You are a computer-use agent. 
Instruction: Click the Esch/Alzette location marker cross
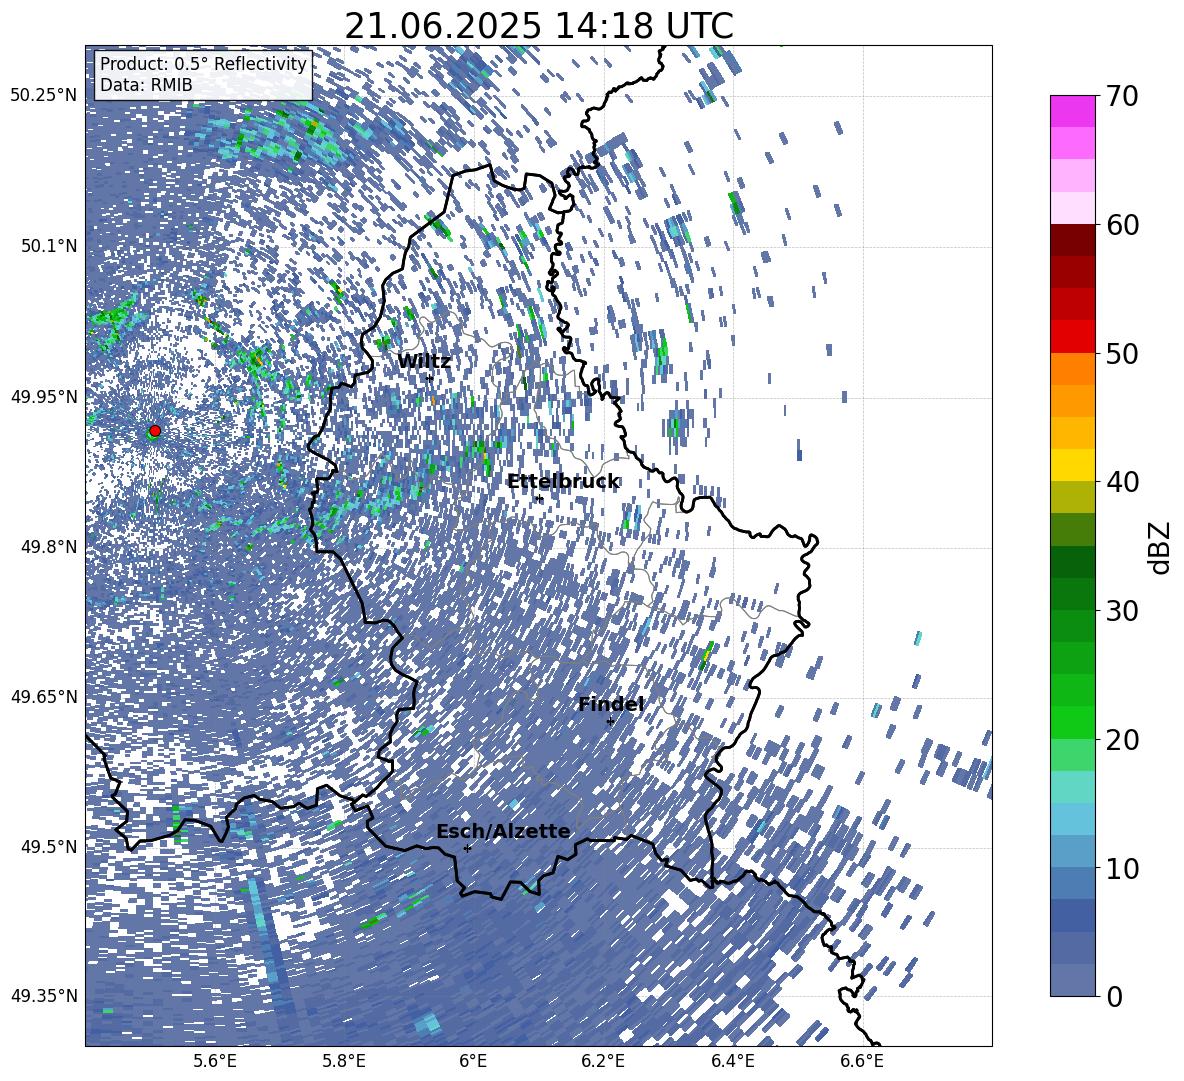click(x=467, y=848)
